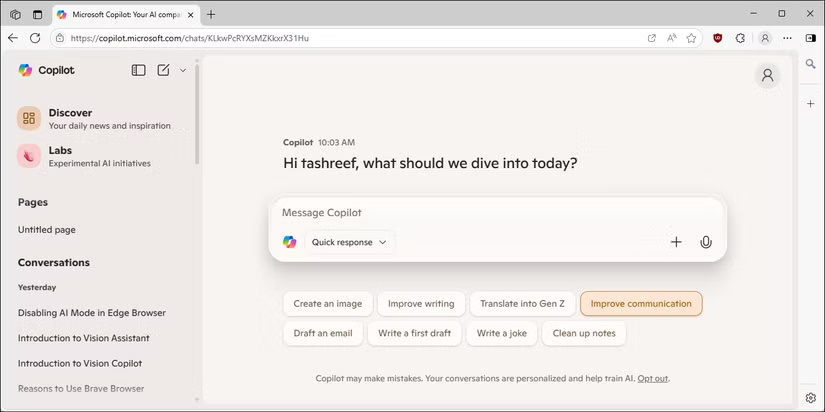Screen dimensions: 825x412
Task: Open the Untitled page
Action: pos(47,230)
